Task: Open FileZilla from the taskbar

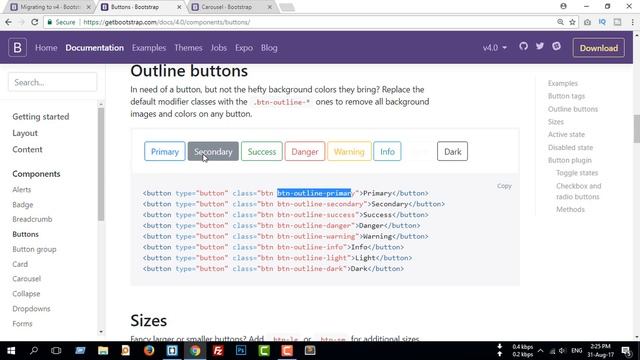Action: 218,351
